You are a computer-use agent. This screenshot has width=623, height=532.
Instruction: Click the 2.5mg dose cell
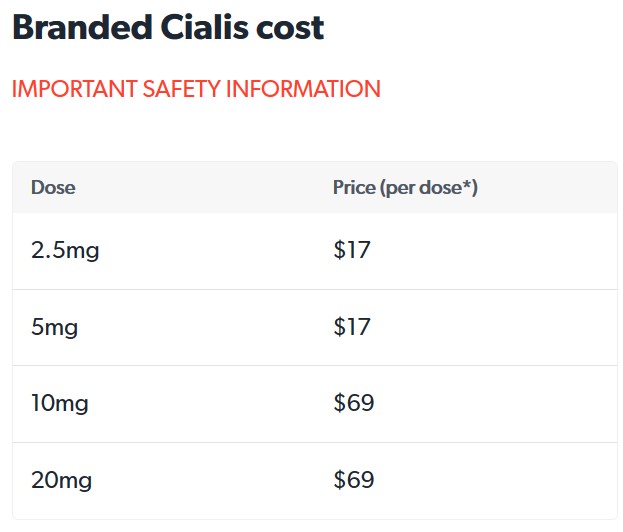tap(65, 251)
